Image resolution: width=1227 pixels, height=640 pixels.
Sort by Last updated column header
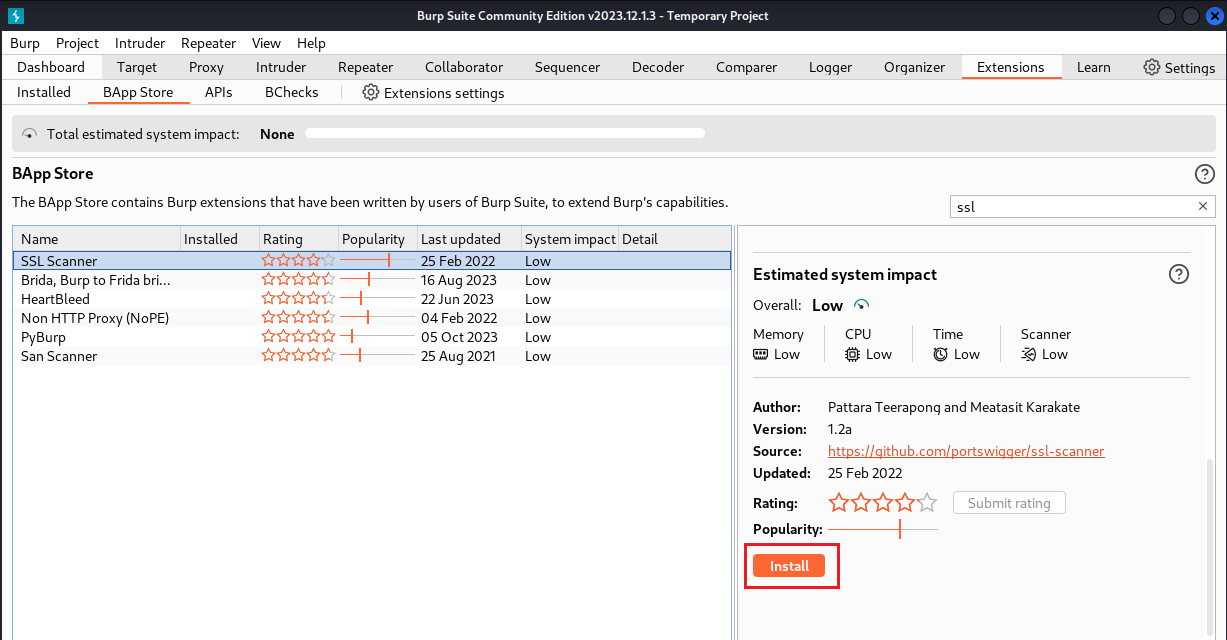[469, 239]
